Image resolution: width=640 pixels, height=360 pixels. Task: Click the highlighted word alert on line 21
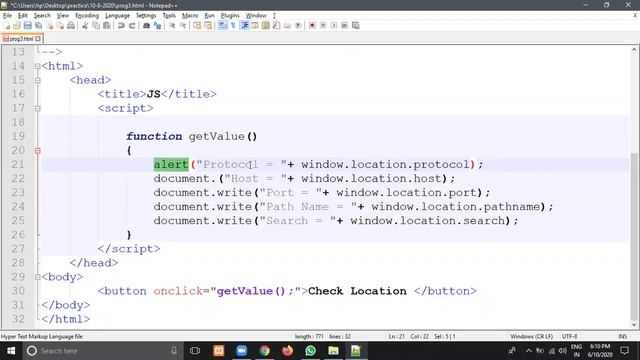pyautogui.click(x=171, y=164)
